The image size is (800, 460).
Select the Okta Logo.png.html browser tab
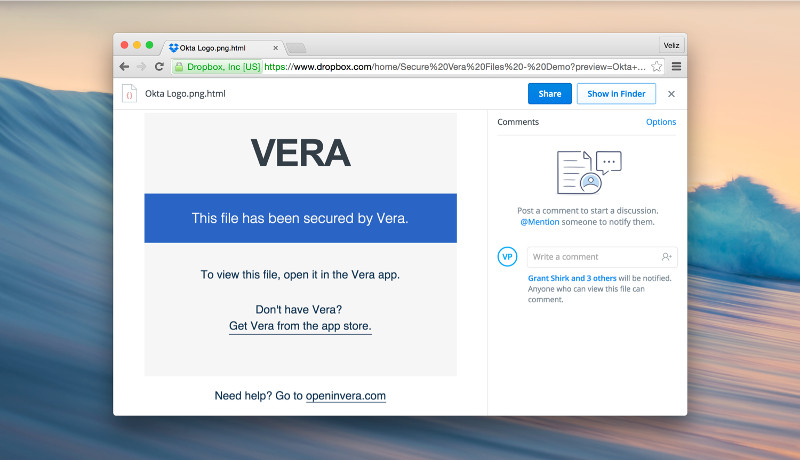tap(223, 48)
